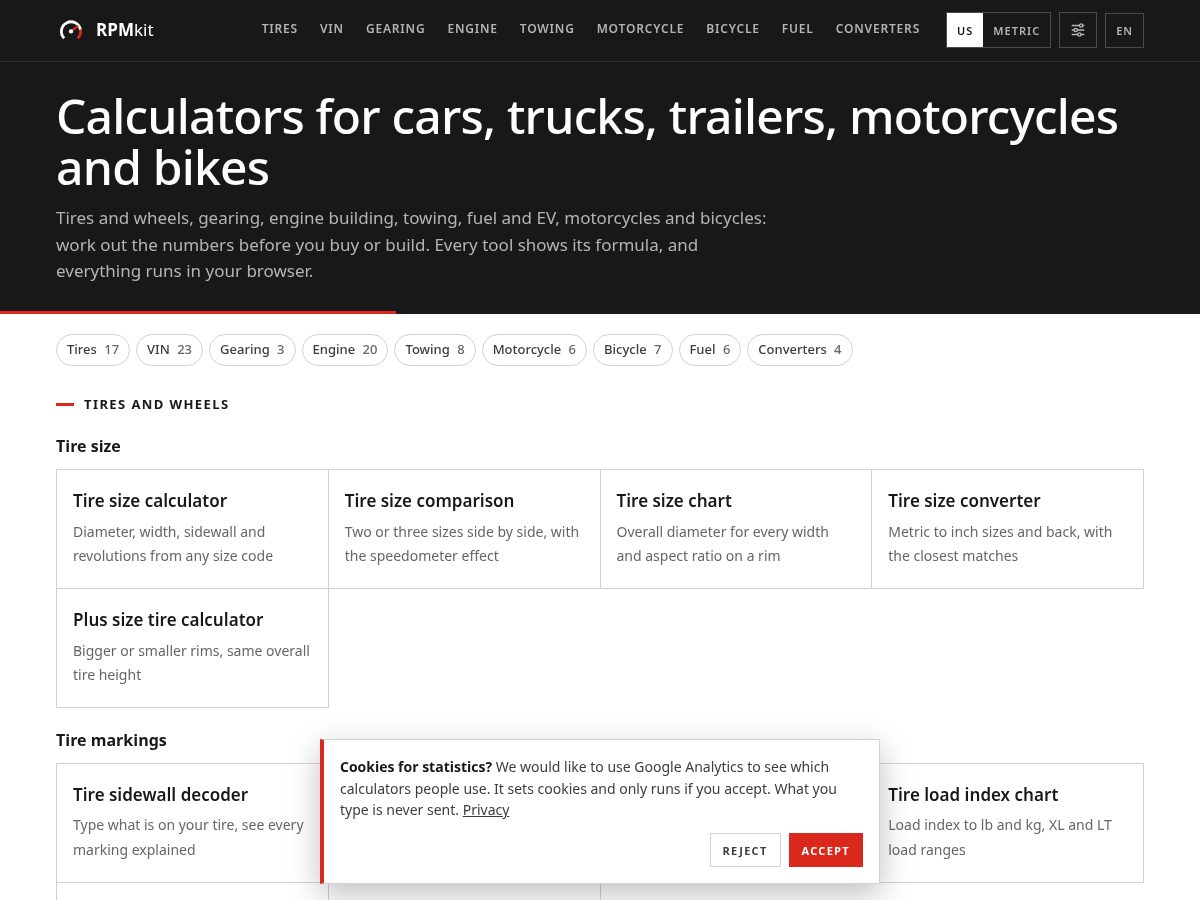Select the Engine 20 category chip

tap(345, 350)
